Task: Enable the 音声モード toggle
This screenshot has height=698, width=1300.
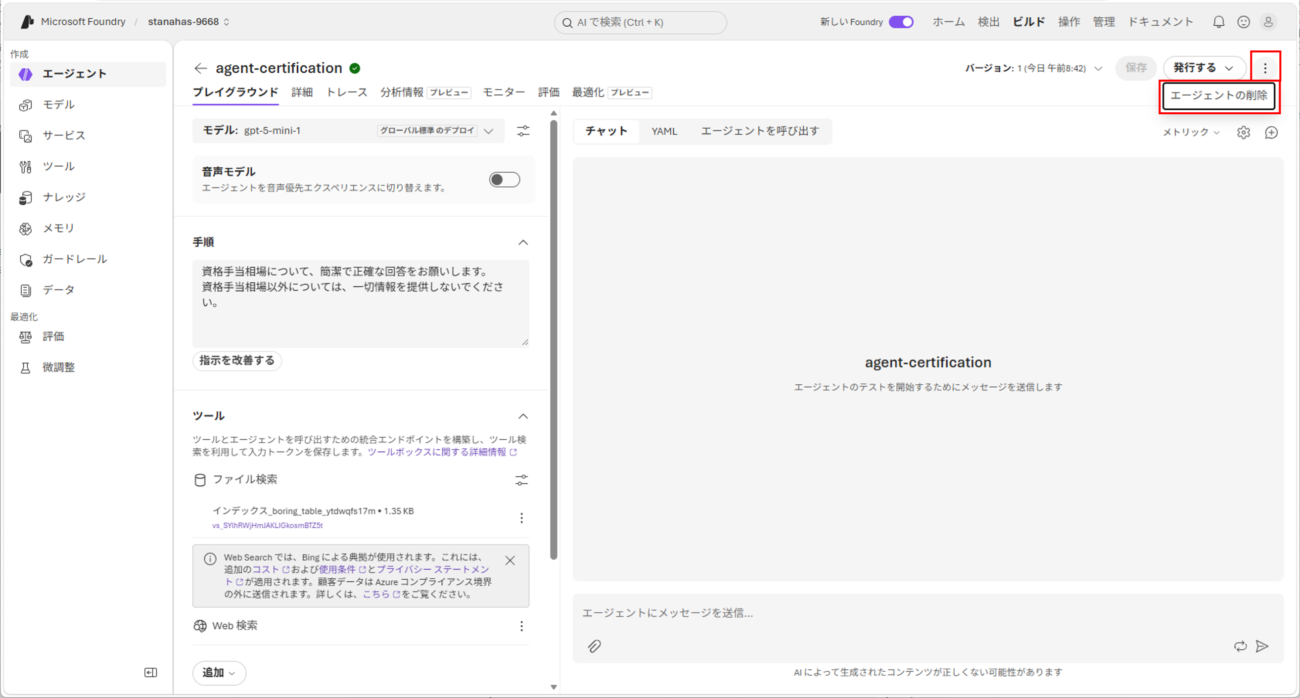Action: coord(504,179)
